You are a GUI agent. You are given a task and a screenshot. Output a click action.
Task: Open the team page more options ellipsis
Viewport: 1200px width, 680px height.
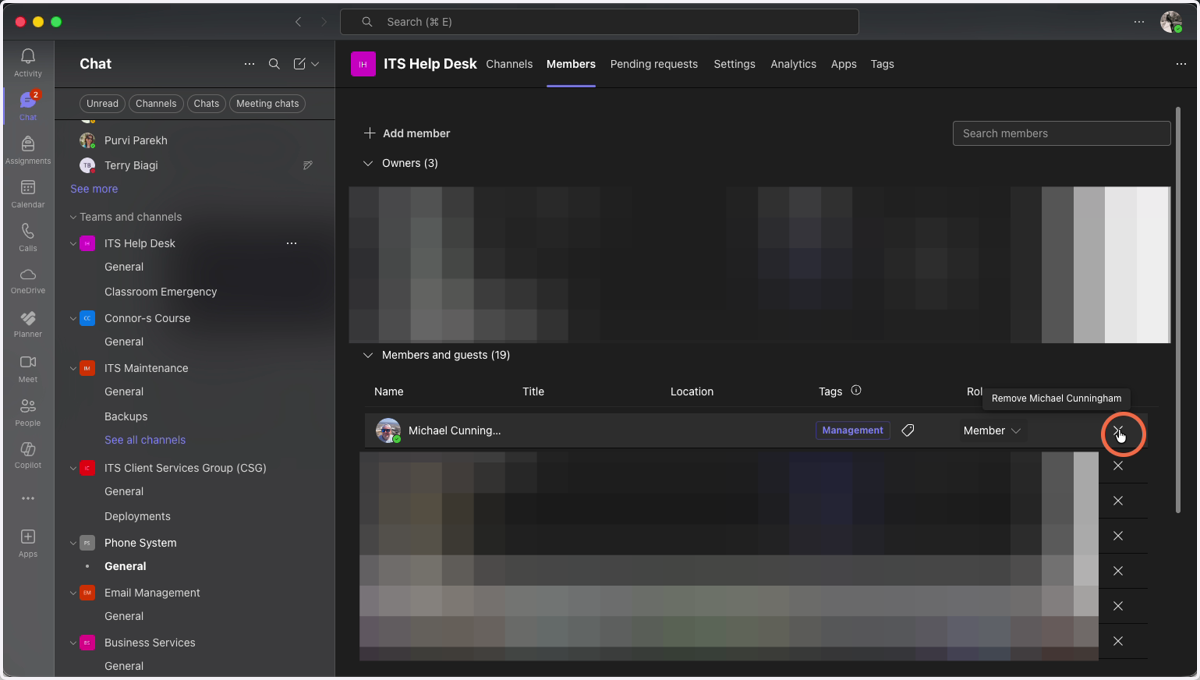(1181, 64)
